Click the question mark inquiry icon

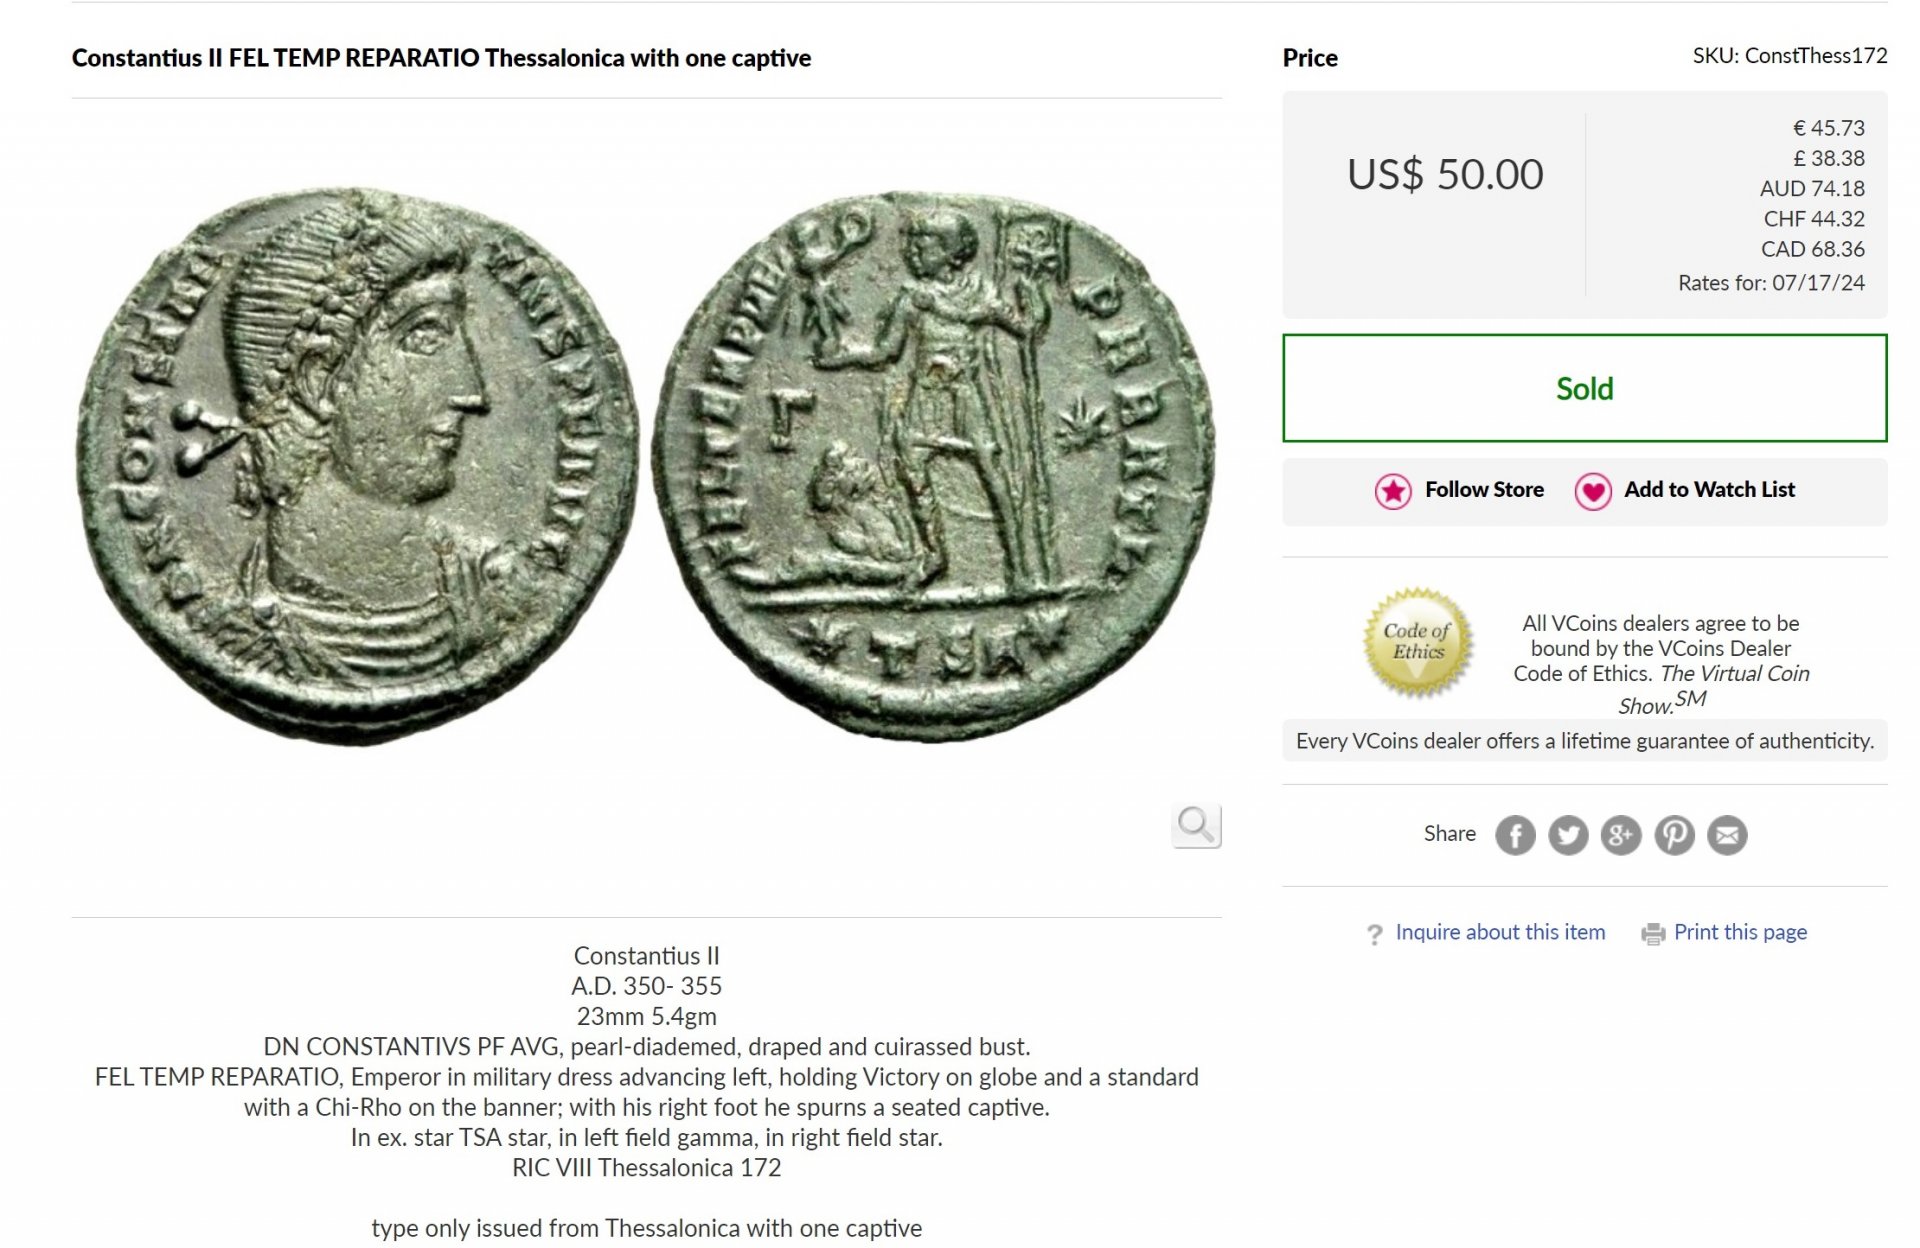click(1375, 934)
